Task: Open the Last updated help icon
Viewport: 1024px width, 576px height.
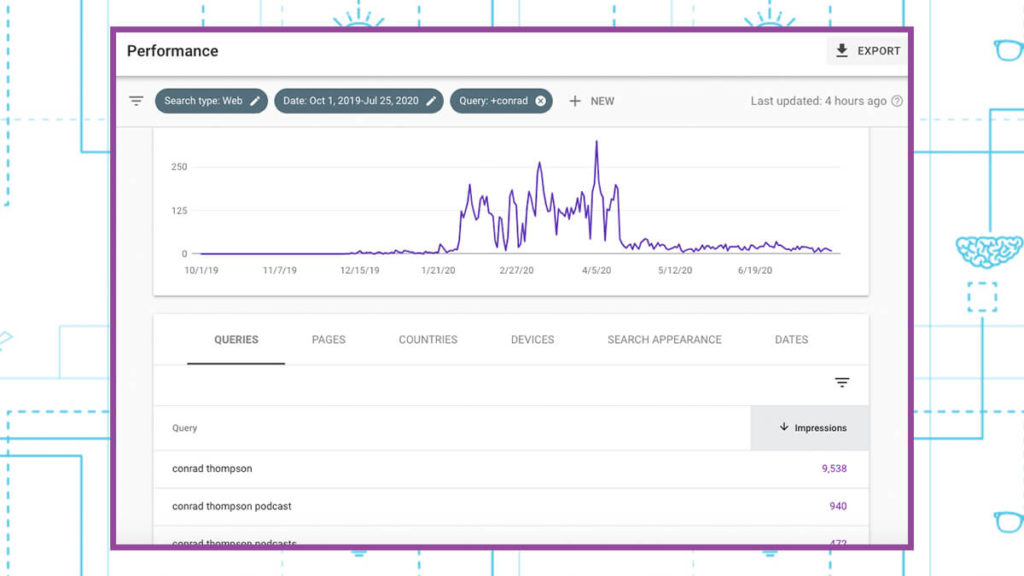Action: click(897, 101)
